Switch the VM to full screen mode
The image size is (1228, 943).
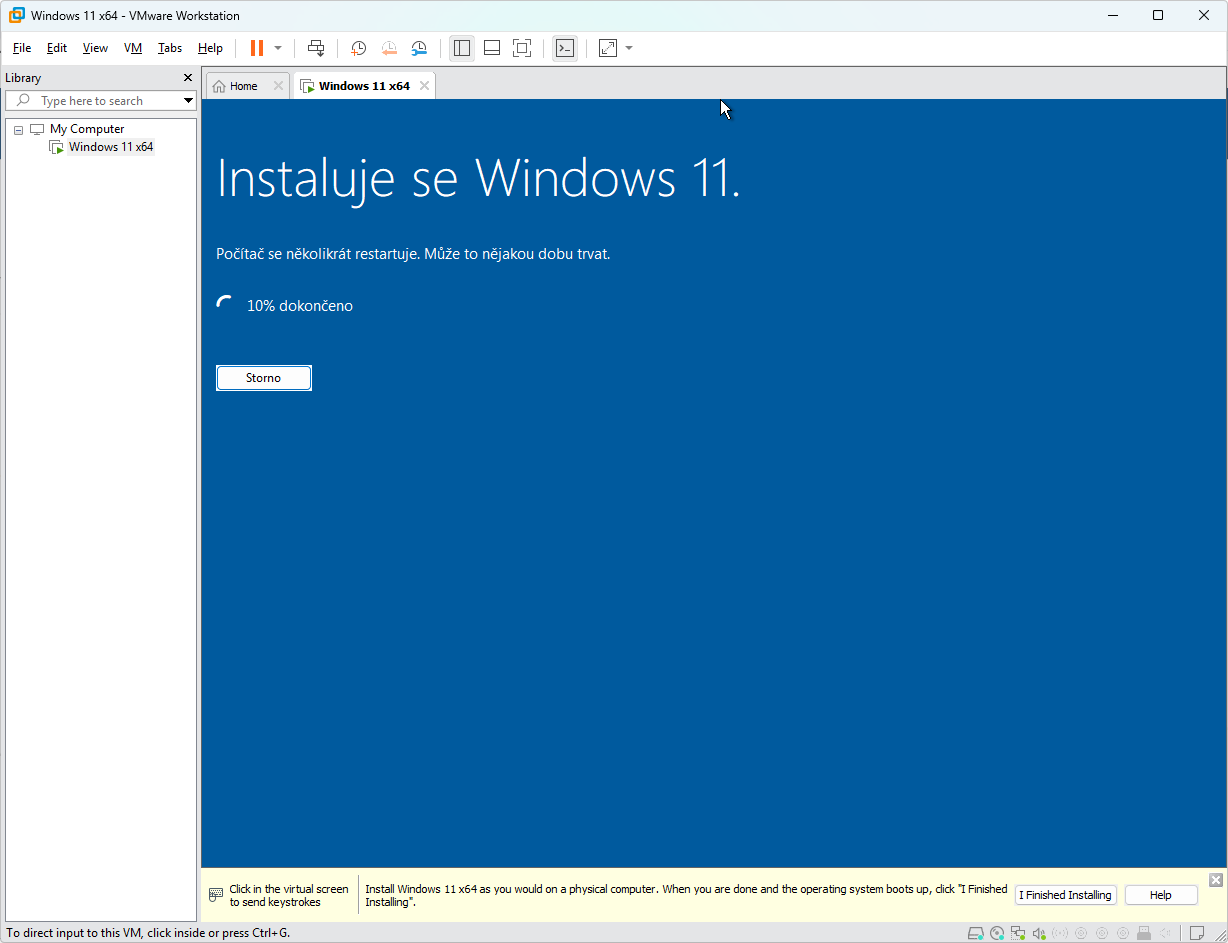click(x=522, y=47)
